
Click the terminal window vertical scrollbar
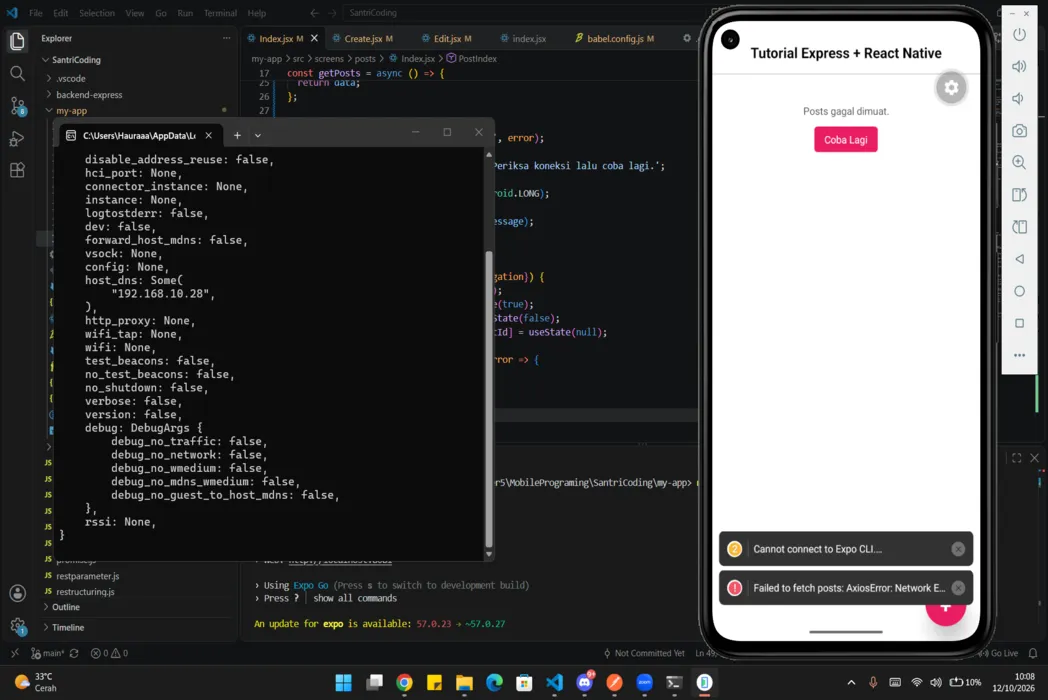coord(489,398)
